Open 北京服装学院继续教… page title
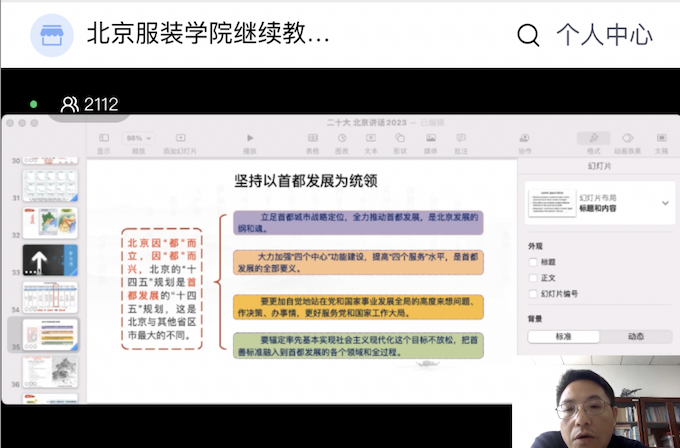This screenshot has height=448, width=680. point(208,33)
